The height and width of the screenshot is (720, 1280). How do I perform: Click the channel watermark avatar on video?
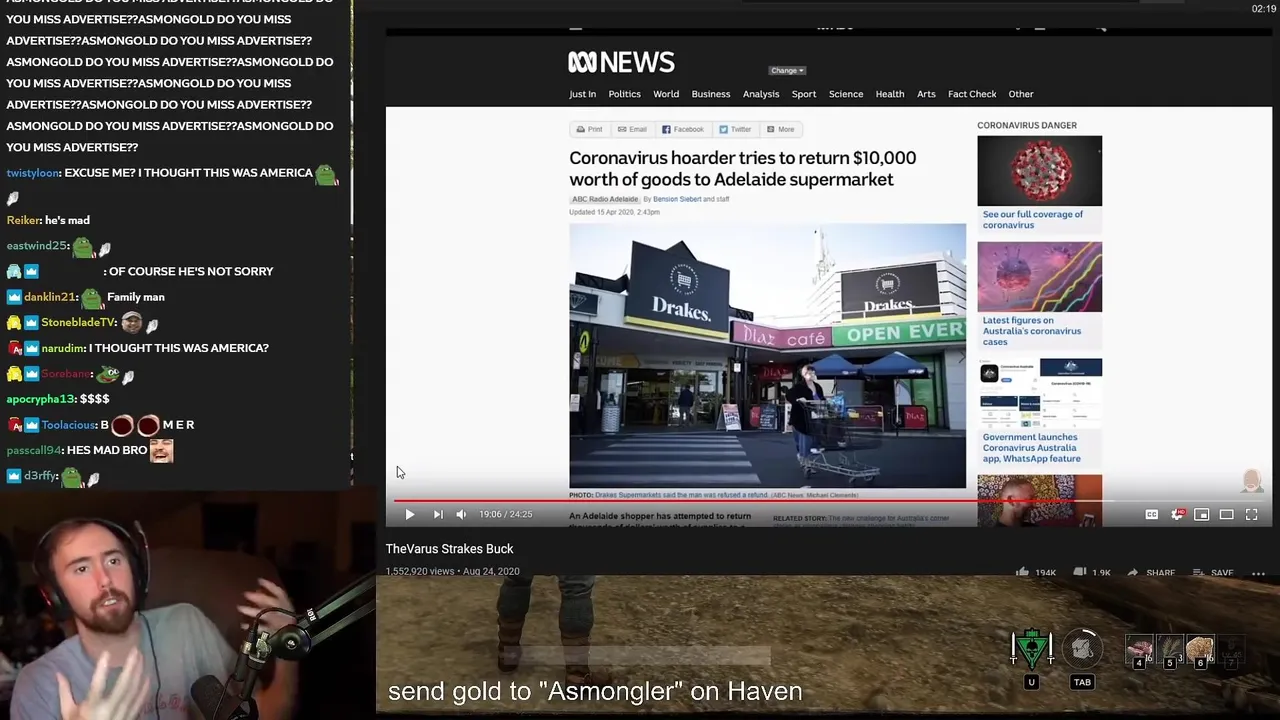1251,481
